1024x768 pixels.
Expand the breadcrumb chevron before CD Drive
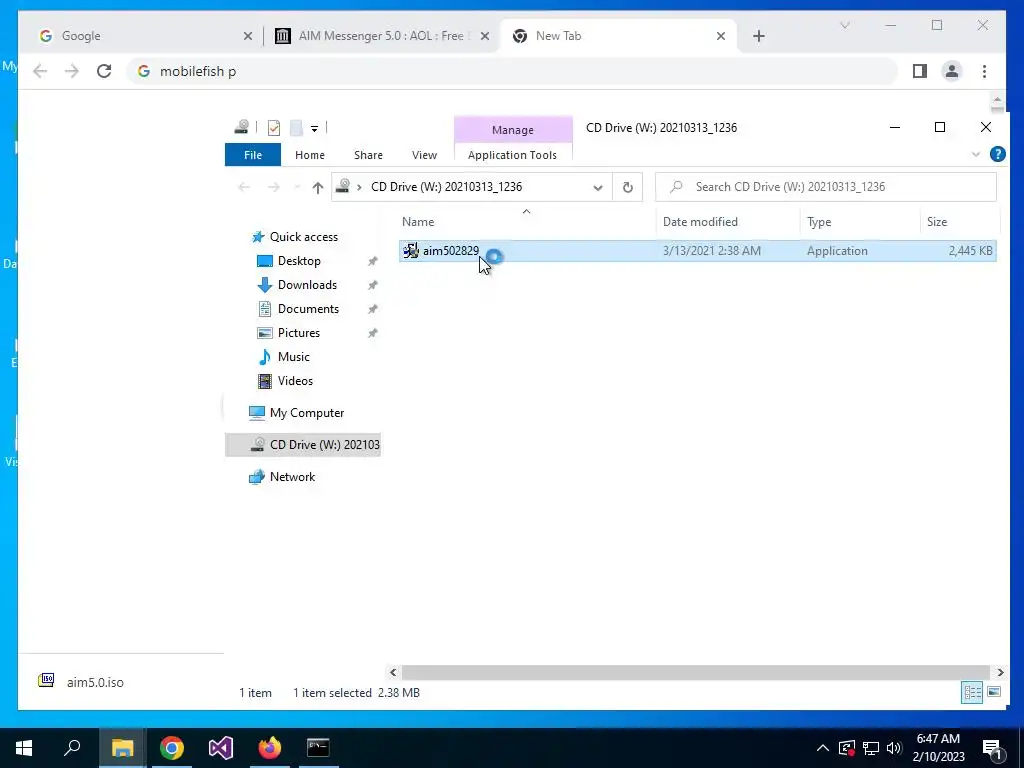pyautogui.click(x=359, y=187)
